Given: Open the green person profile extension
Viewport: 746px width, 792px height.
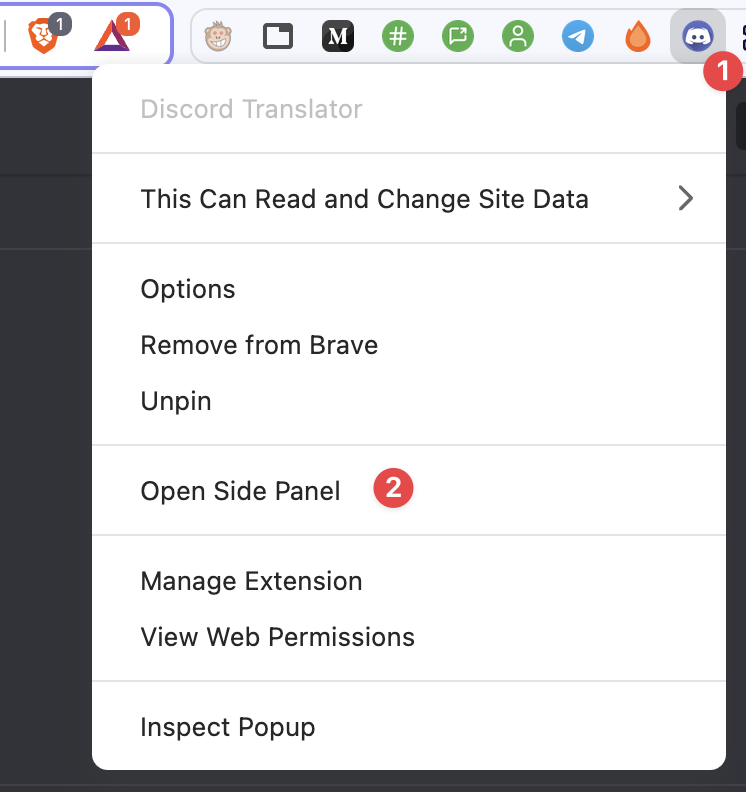Looking at the screenshot, I should (x=518, y=36).
